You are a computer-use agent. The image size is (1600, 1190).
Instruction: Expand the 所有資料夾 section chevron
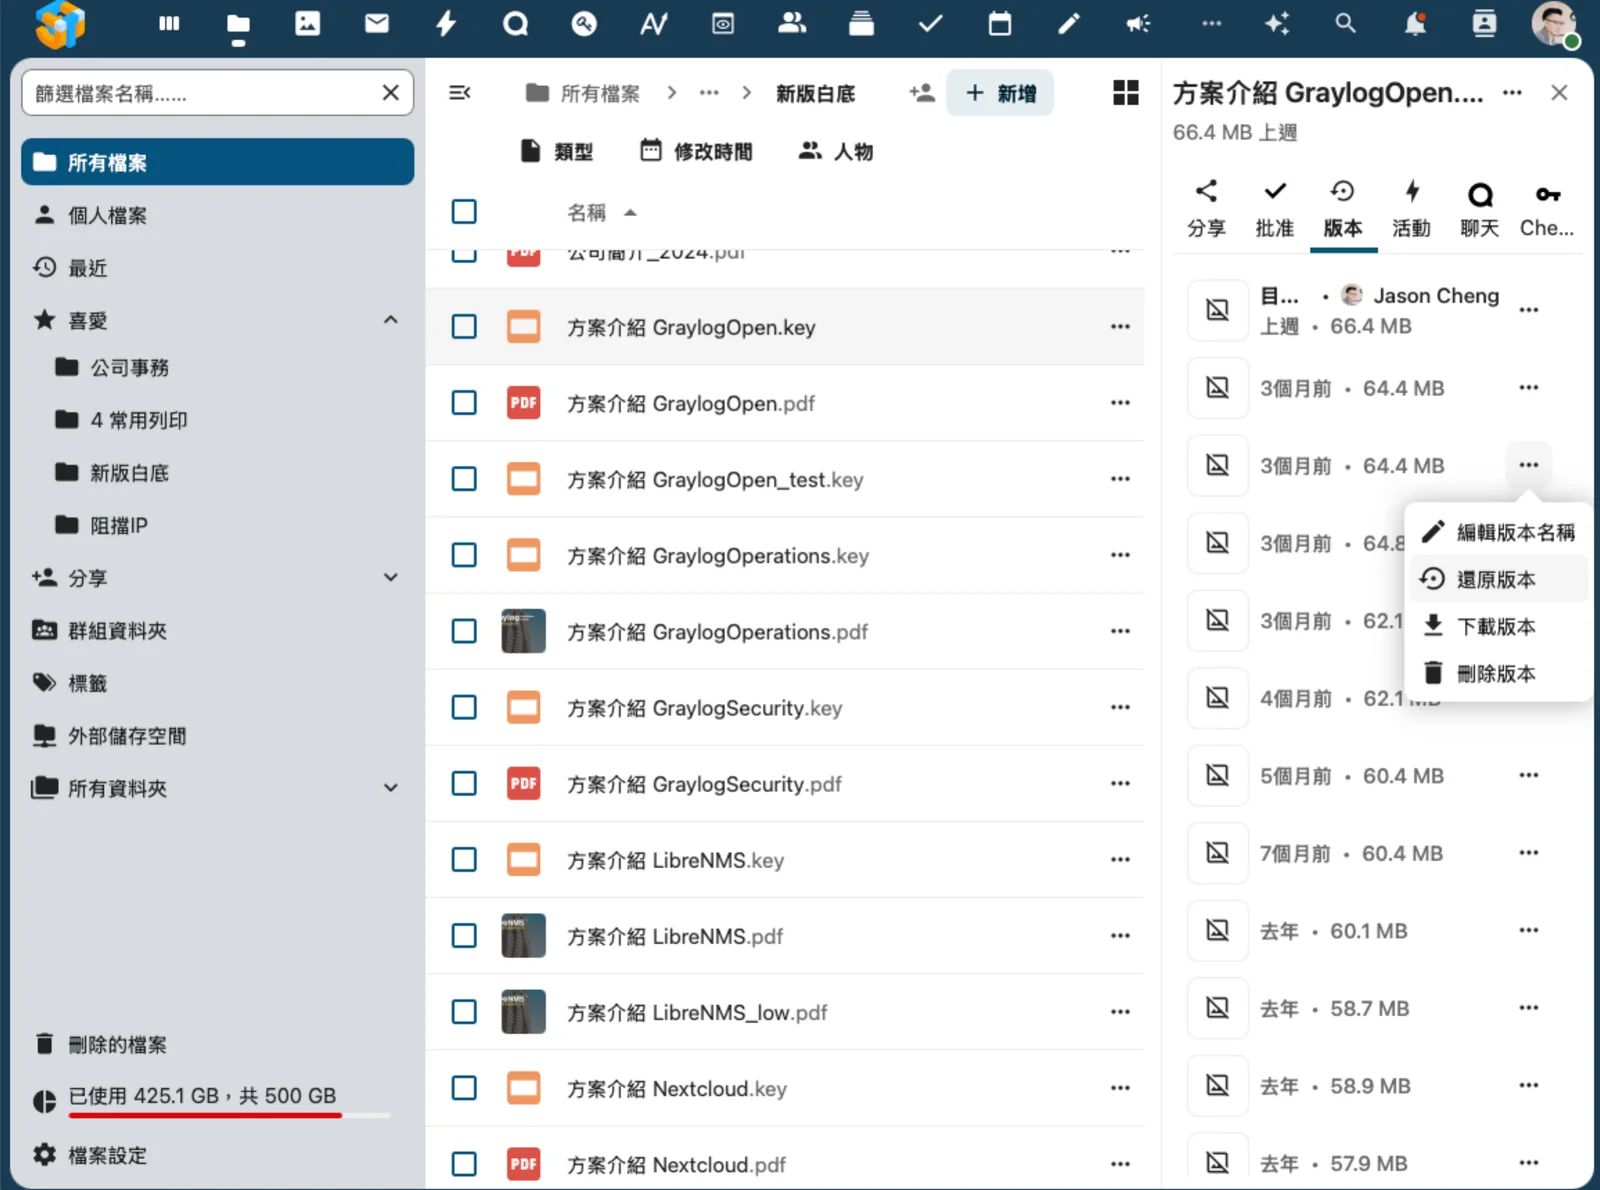pyautogui.click(x=391, y=788)
